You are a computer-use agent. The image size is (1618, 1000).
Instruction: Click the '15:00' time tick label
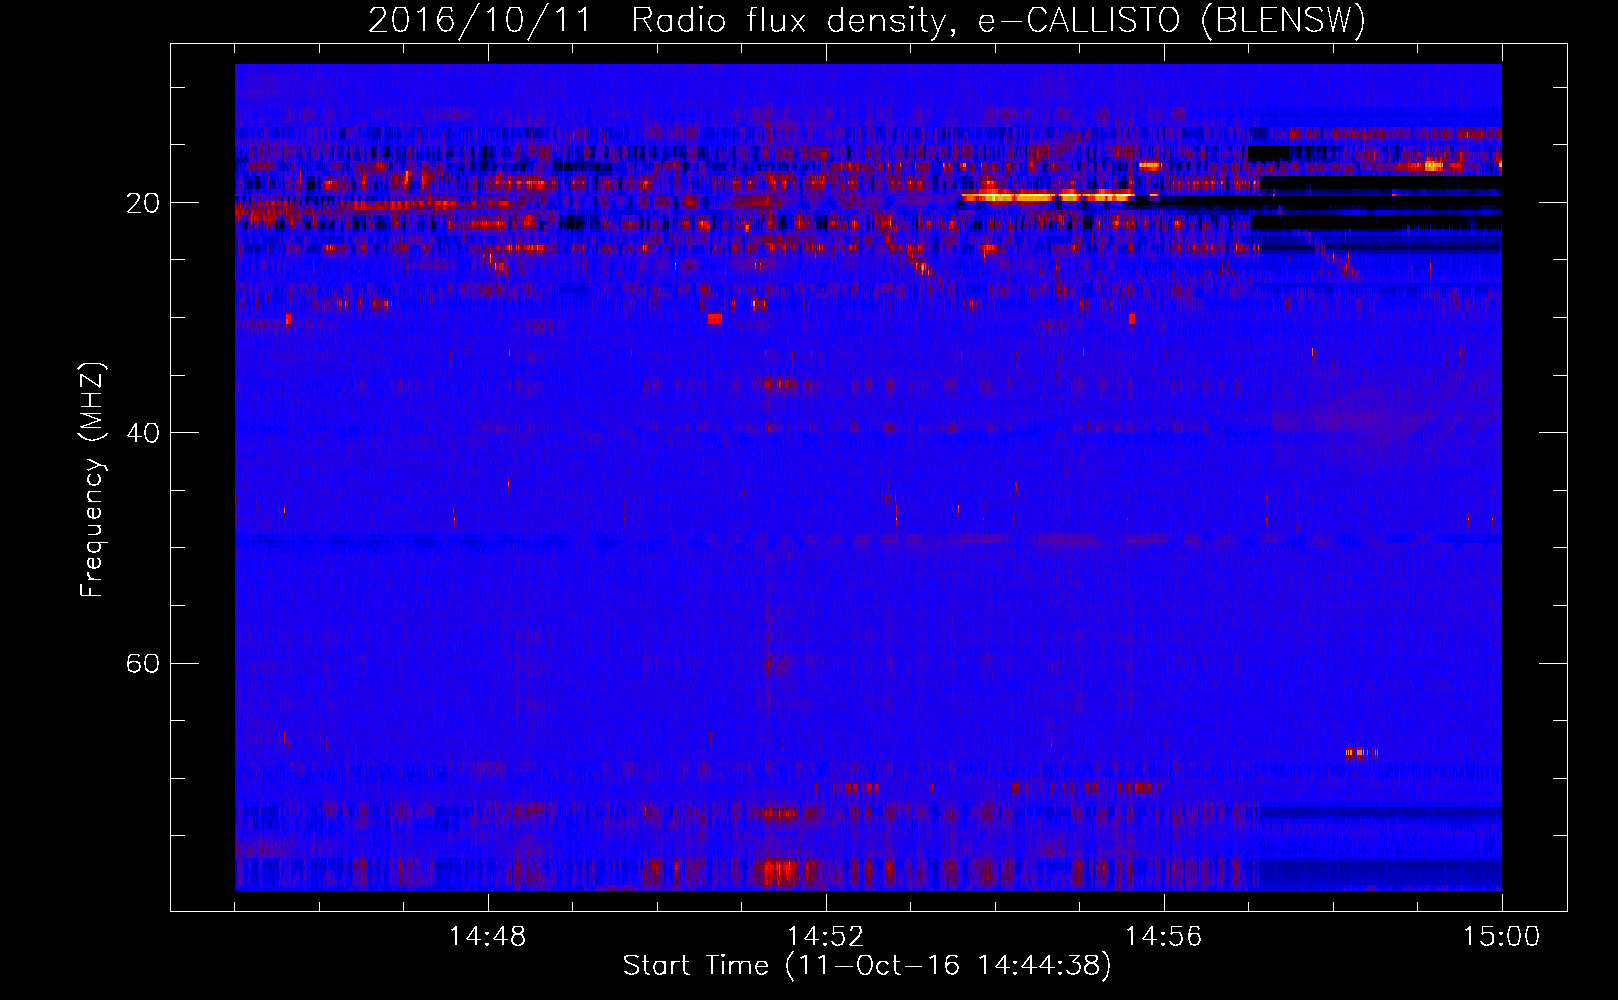(x=1501, y=937)
